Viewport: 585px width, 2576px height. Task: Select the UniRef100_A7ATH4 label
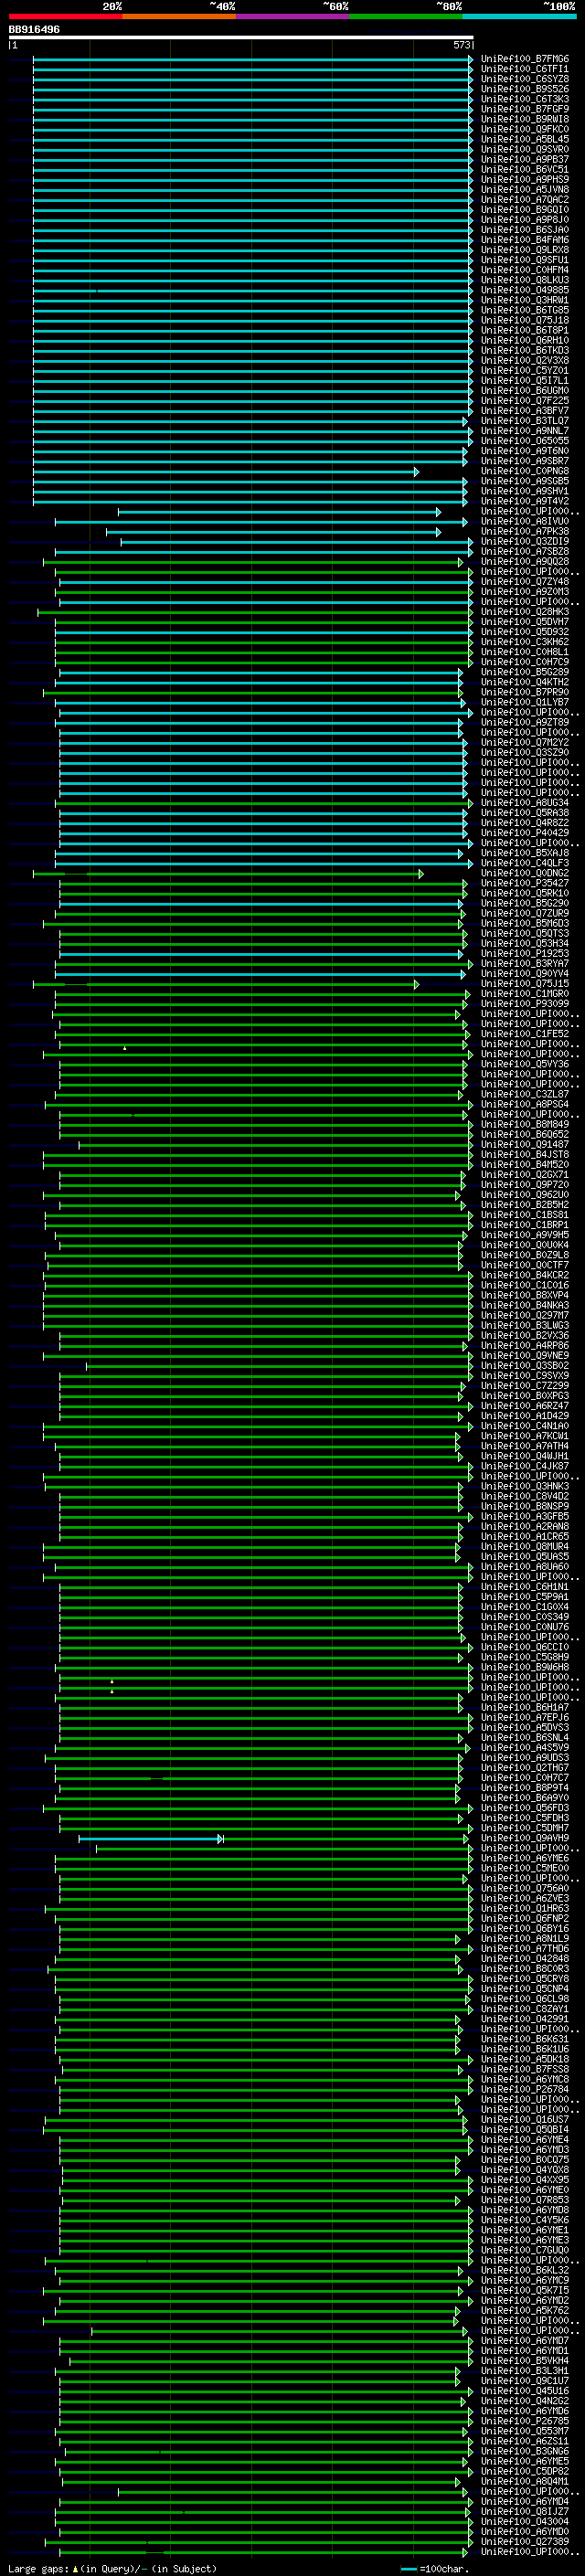pyautogui.click(x=524, y=1447)
